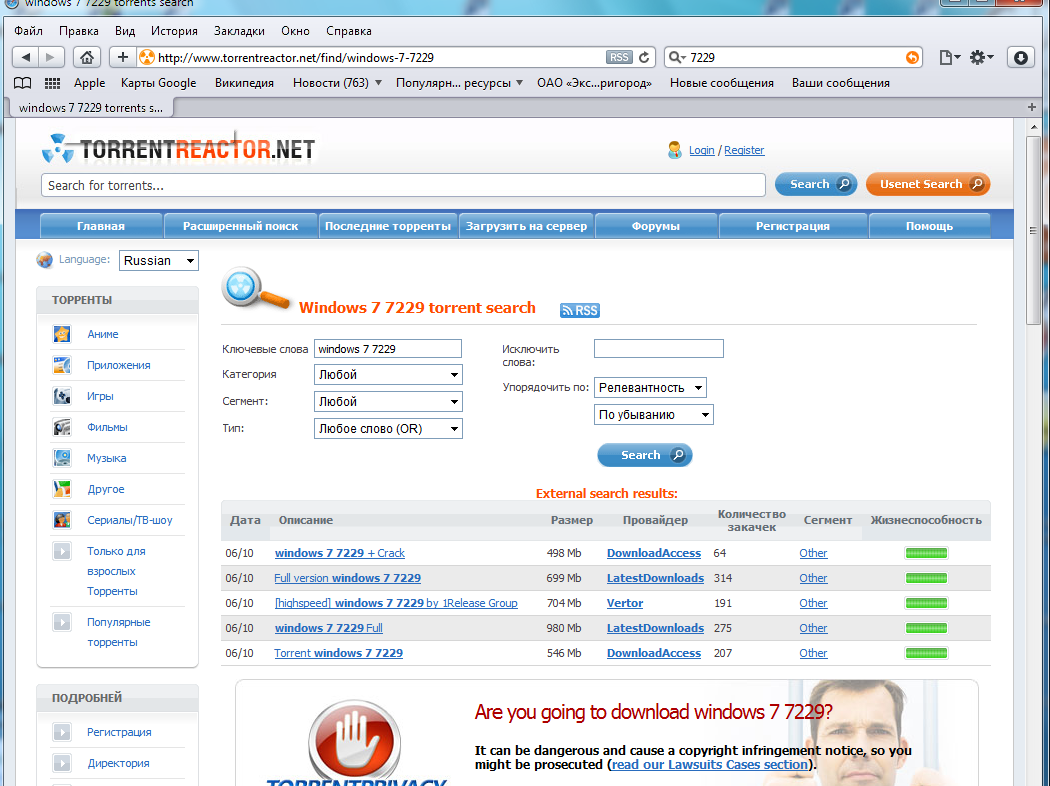
Task: Open the 'read our Lawsuits Cases section' link
Action: point(709,765)
